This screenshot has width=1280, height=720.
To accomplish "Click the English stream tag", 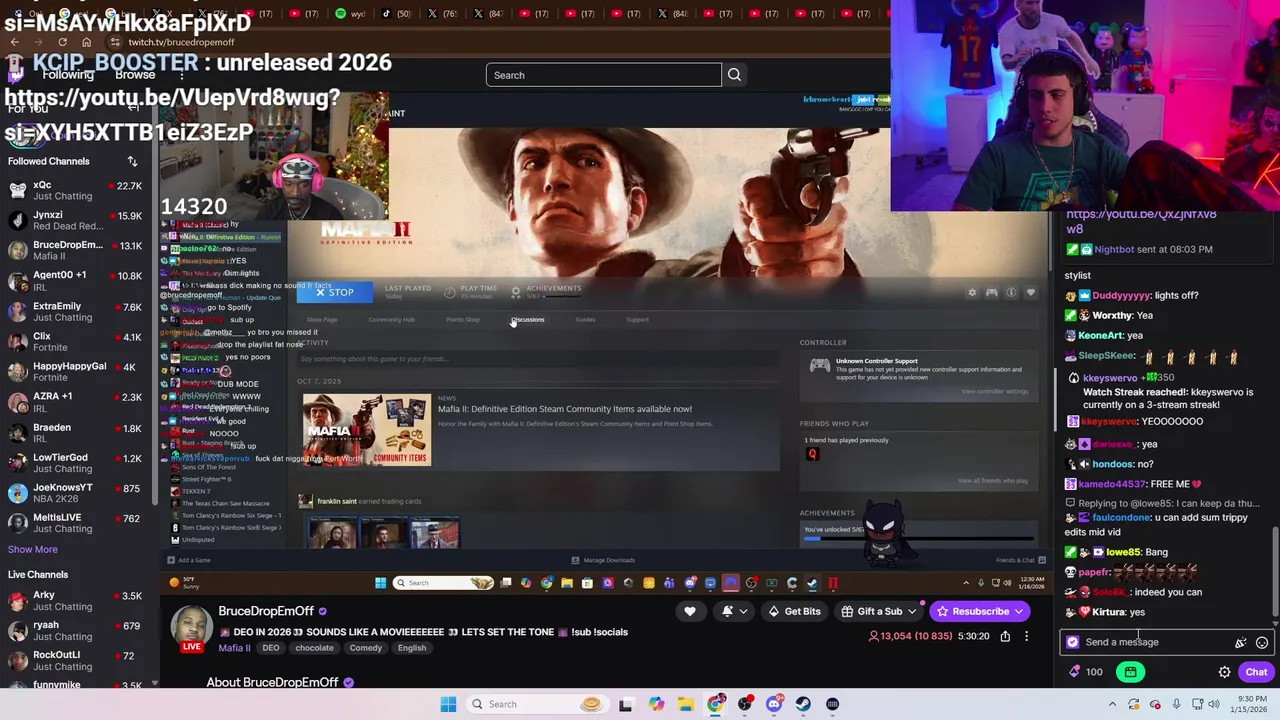I will 411,648.
